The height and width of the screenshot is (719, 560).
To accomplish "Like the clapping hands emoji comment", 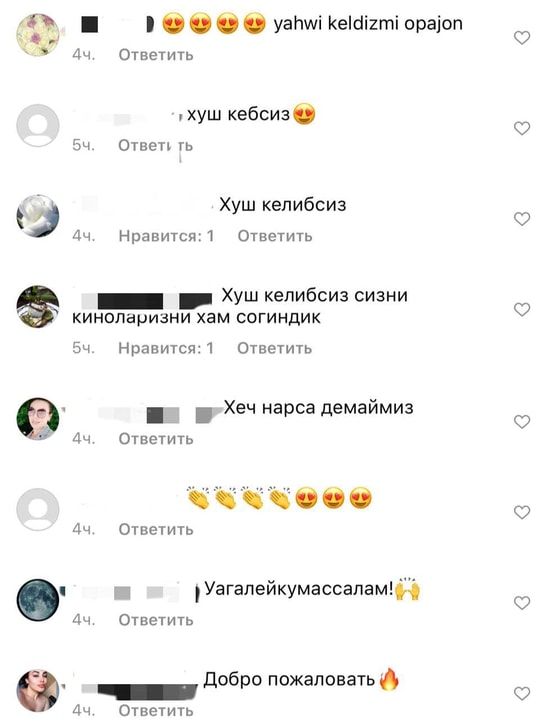I will pyautogui.click(x=521, y=512).
